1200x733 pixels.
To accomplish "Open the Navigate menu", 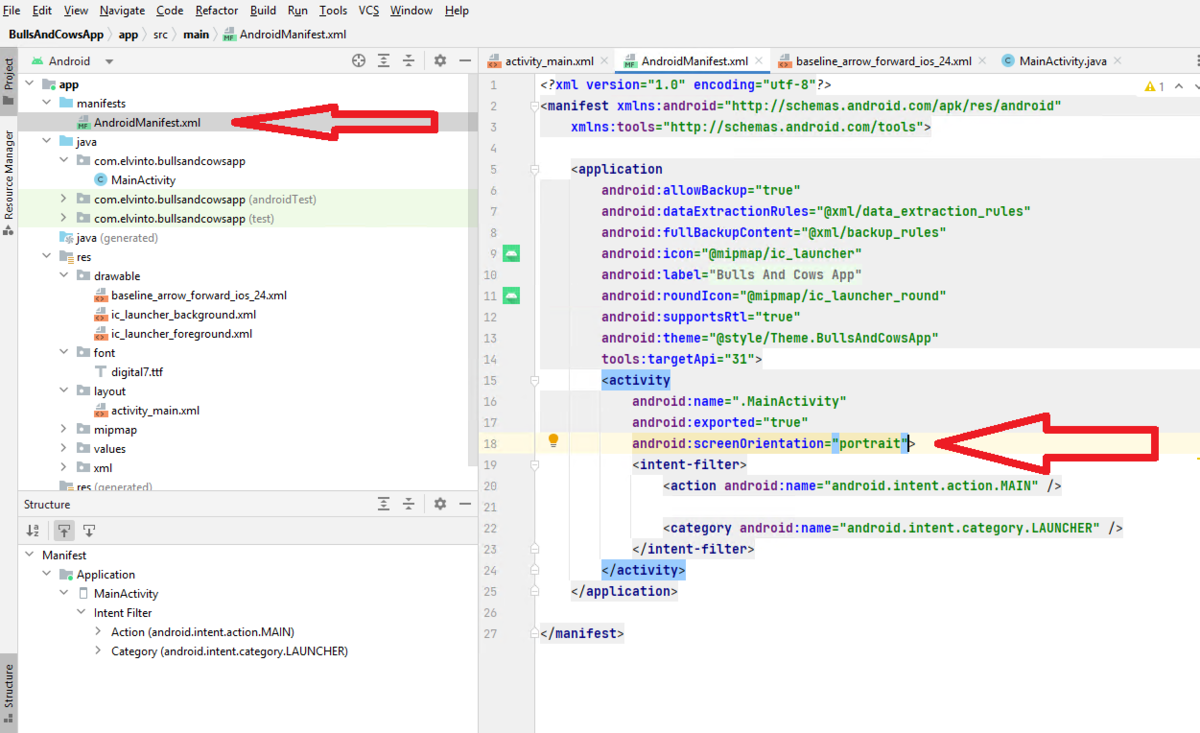I will (122, 10).
